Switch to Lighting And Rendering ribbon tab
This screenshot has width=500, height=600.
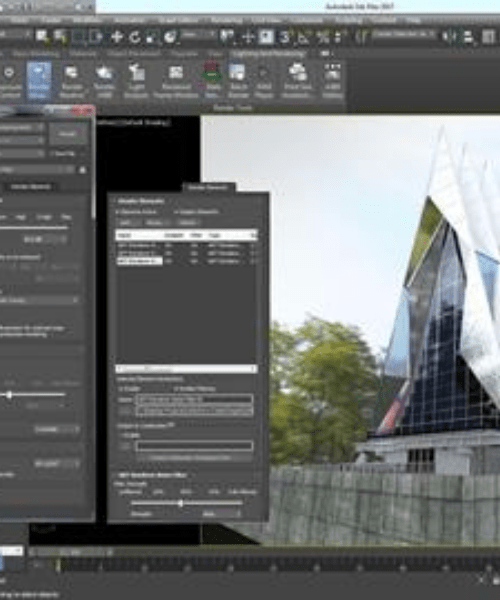[x=269, y=54]
